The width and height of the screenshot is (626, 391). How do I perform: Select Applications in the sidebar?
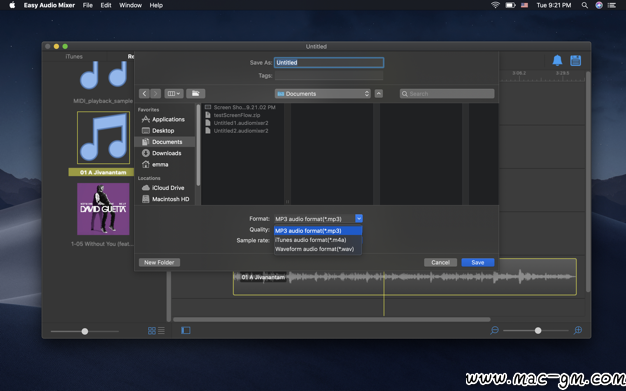165,119
